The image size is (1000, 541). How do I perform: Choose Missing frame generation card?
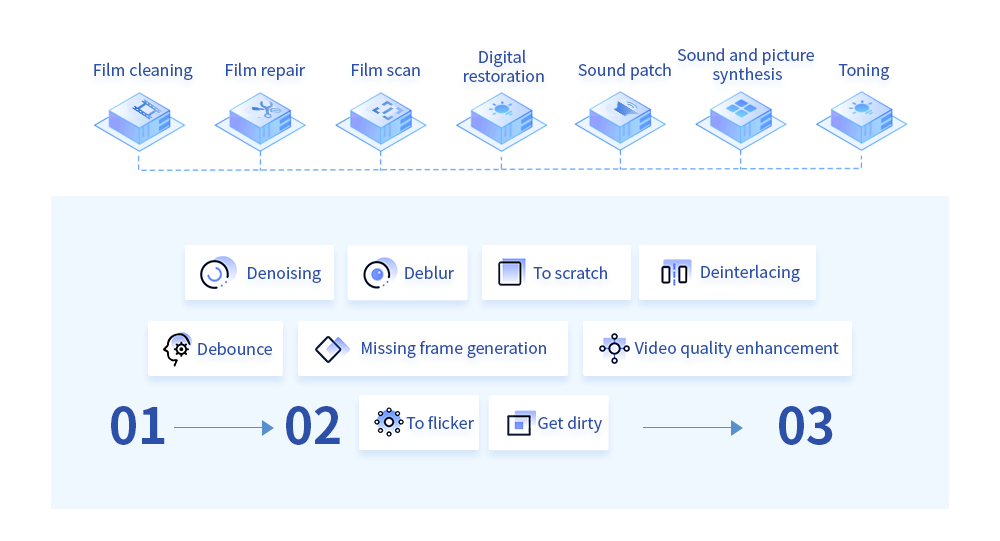[432, 349]
